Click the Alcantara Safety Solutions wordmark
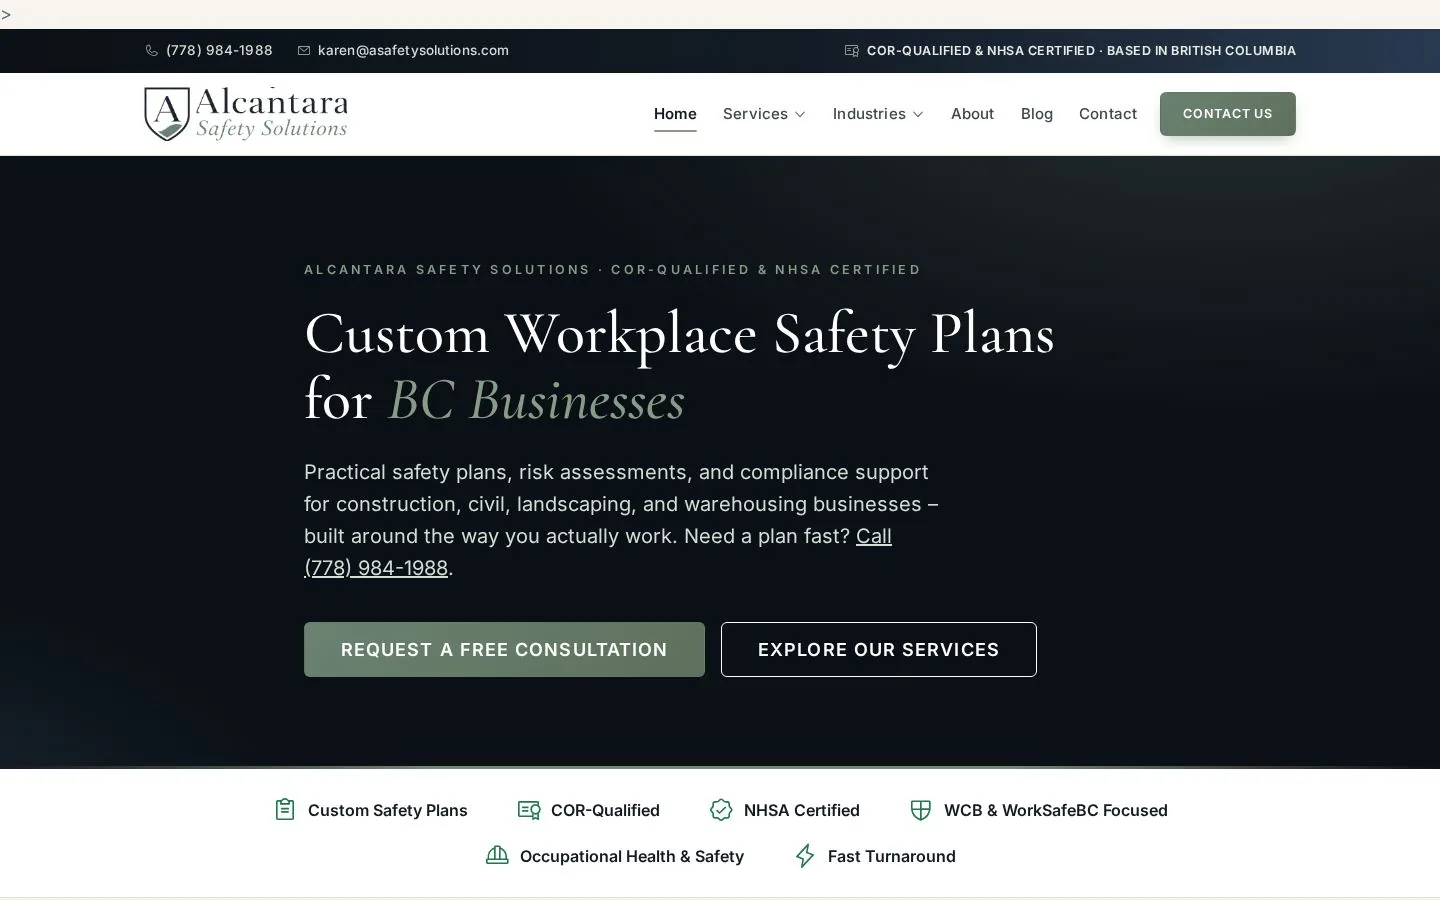 pos(272,114)
